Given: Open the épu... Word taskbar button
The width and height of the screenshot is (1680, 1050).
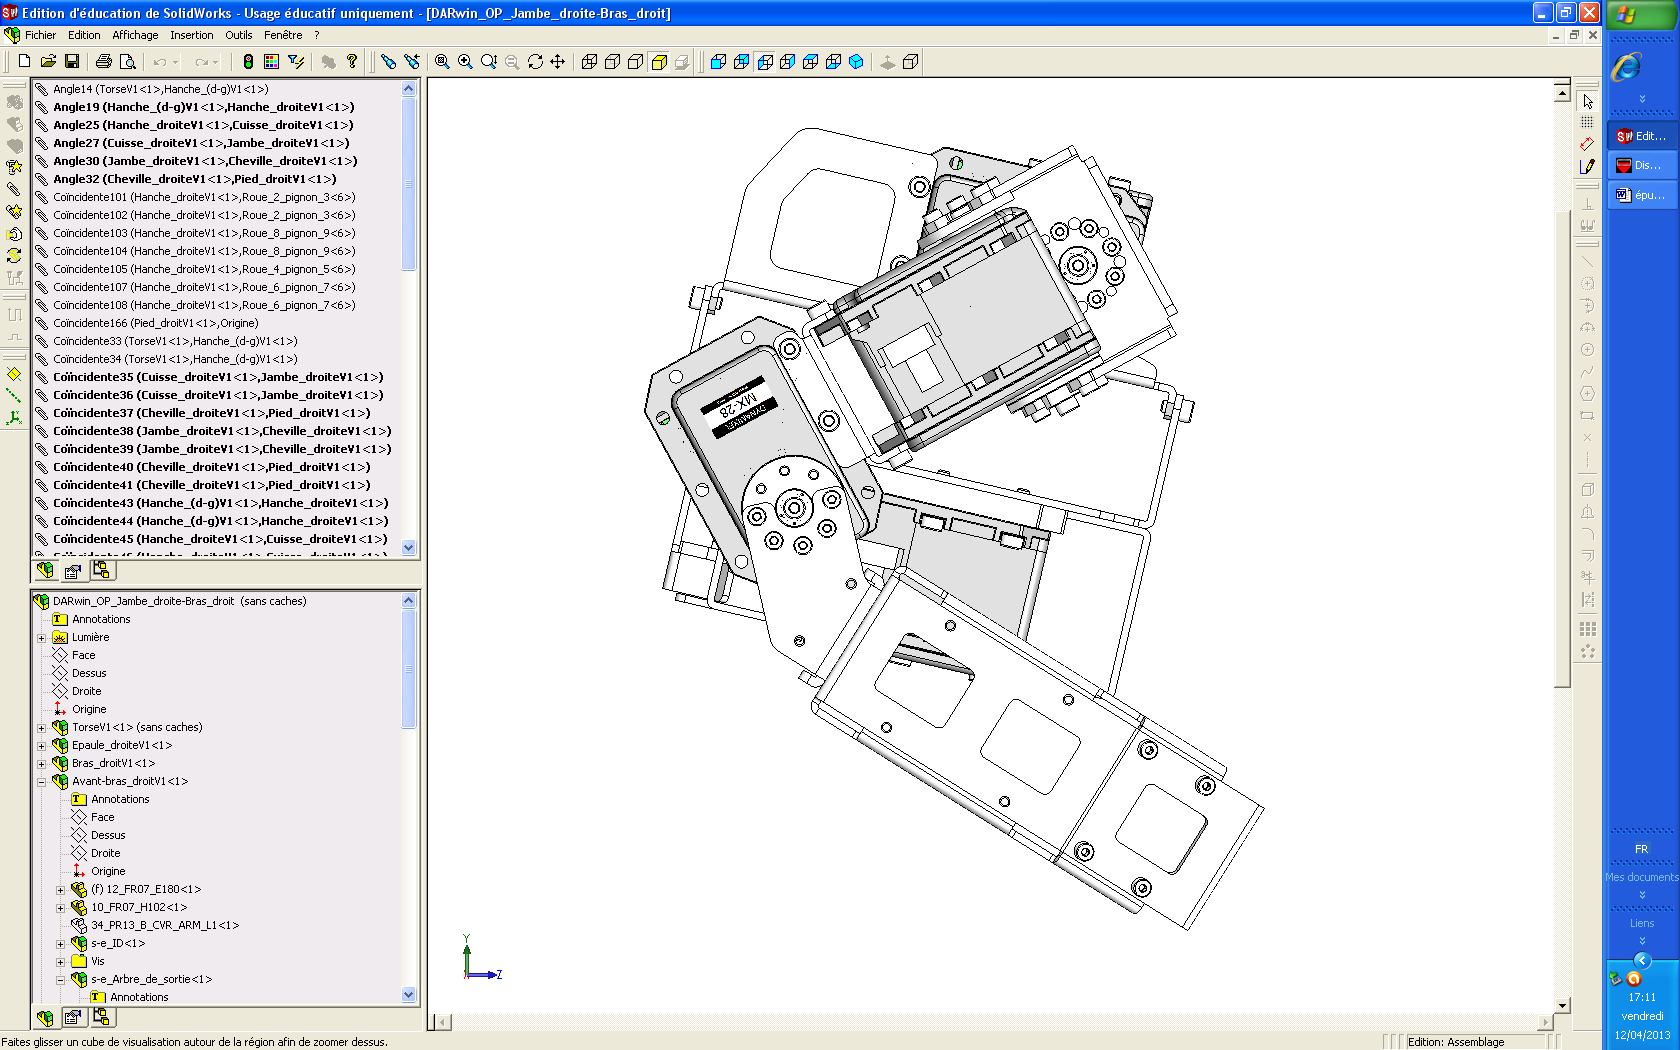Looking at the screenshot, I should click(x=1641, y=195).
